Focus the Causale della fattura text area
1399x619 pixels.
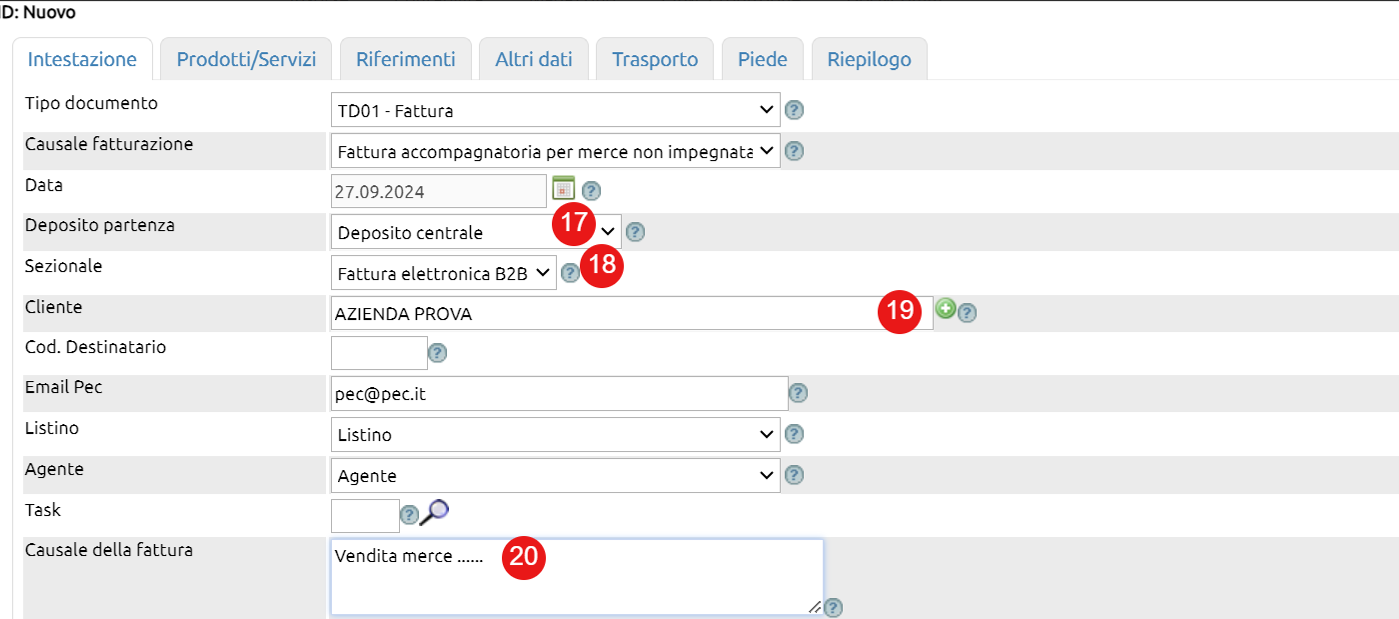(577, 577)
